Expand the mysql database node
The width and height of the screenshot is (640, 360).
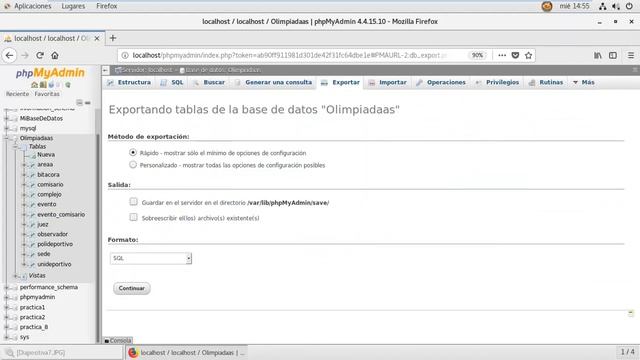(6, 128)
